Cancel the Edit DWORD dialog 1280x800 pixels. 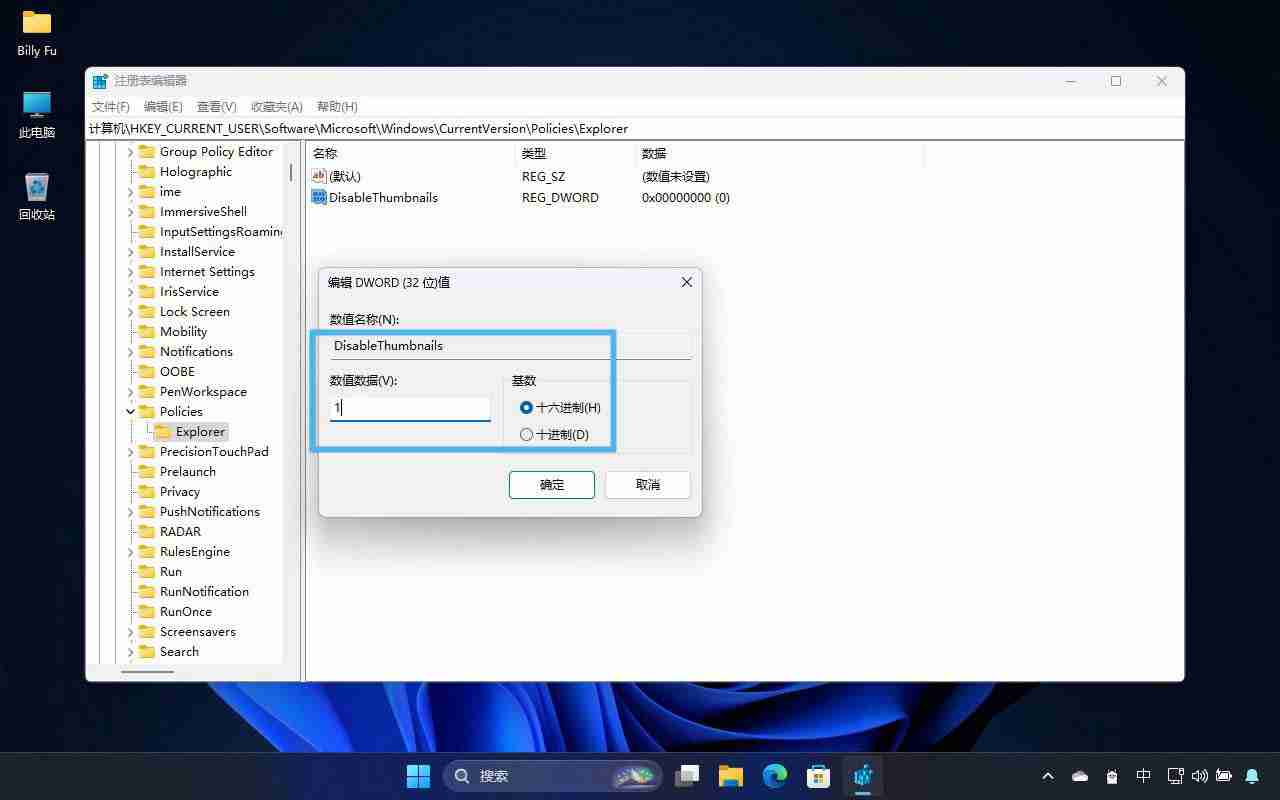(647, 484)
